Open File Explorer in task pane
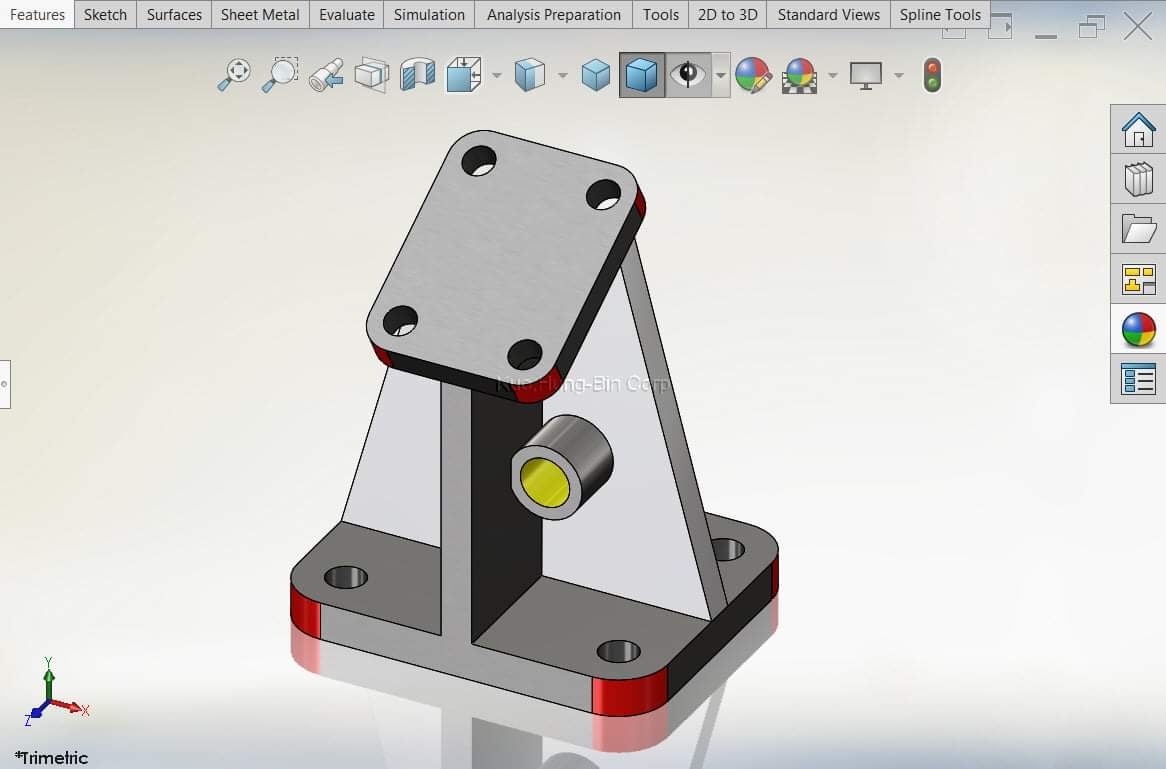Screen dimensions: 1166x769 [x=1138, y=229]
